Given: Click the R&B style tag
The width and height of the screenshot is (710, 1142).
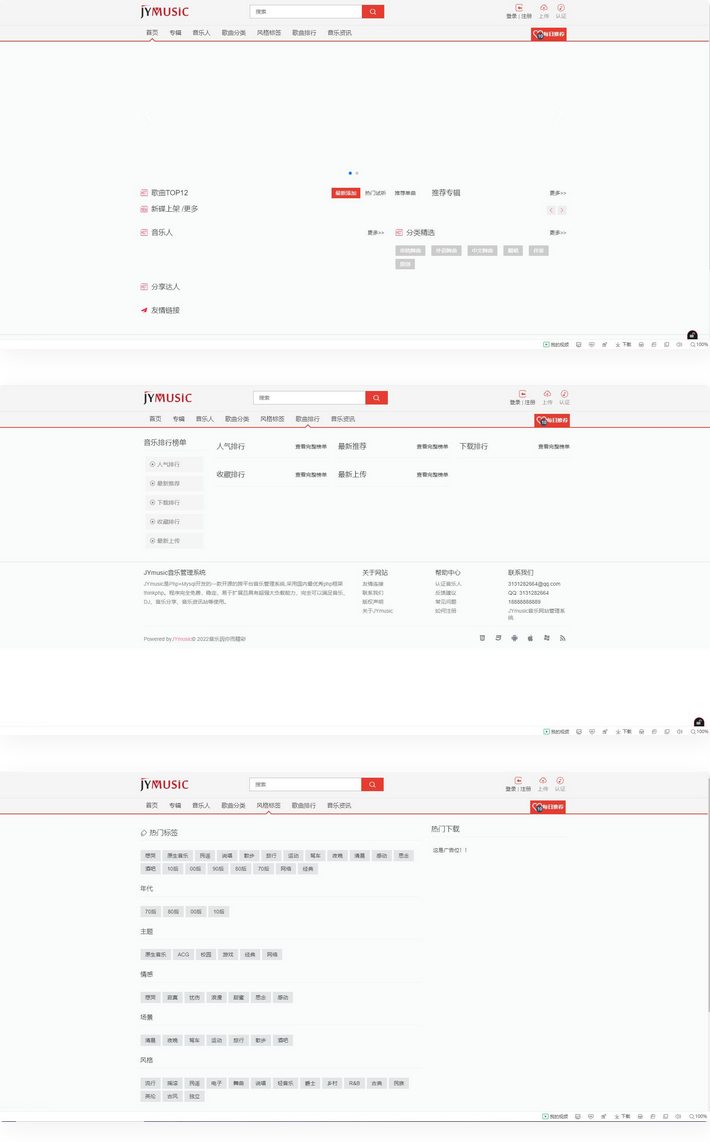Looking at the screenshot, I should pyautogui.click(x=354, y=1083).
